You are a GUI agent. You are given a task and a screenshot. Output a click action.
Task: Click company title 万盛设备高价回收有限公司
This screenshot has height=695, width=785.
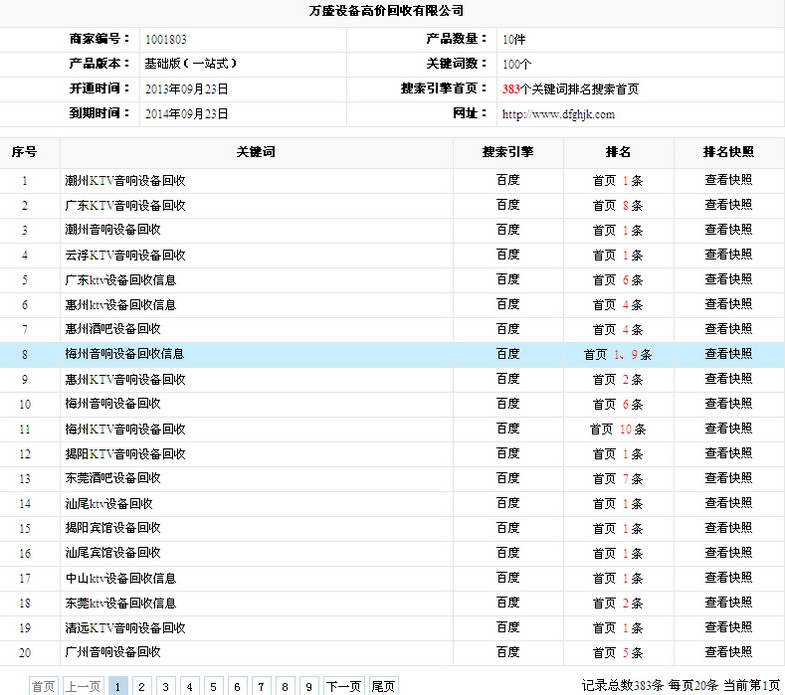click(x=386, y=11)
